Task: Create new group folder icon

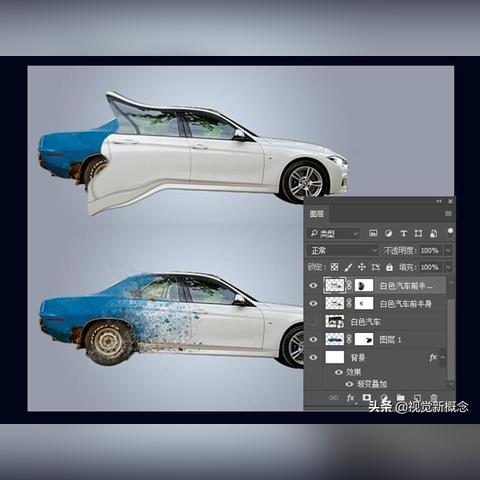Action: (401, 397)
